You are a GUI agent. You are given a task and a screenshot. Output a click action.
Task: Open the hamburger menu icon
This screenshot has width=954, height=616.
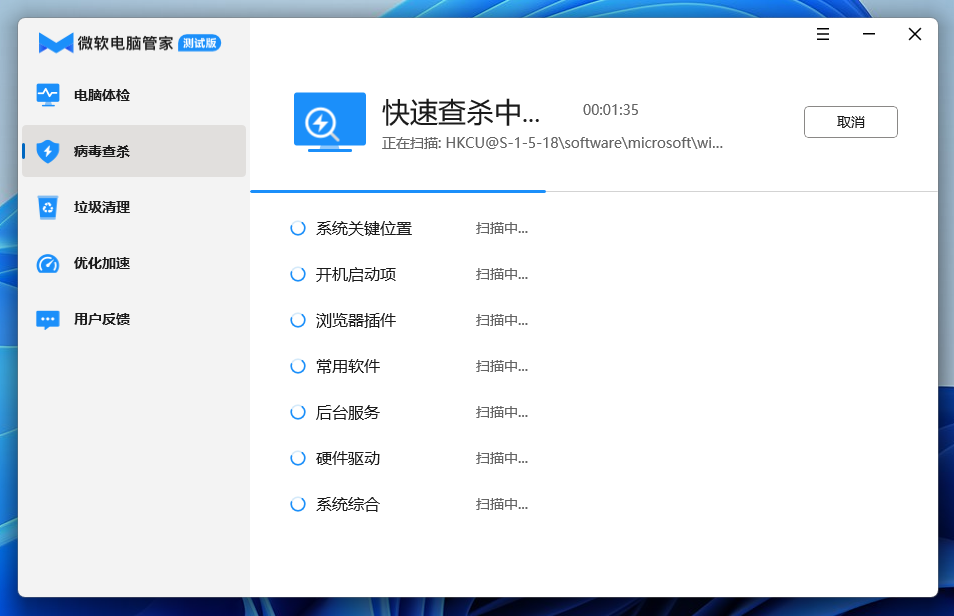click(823, 34)
